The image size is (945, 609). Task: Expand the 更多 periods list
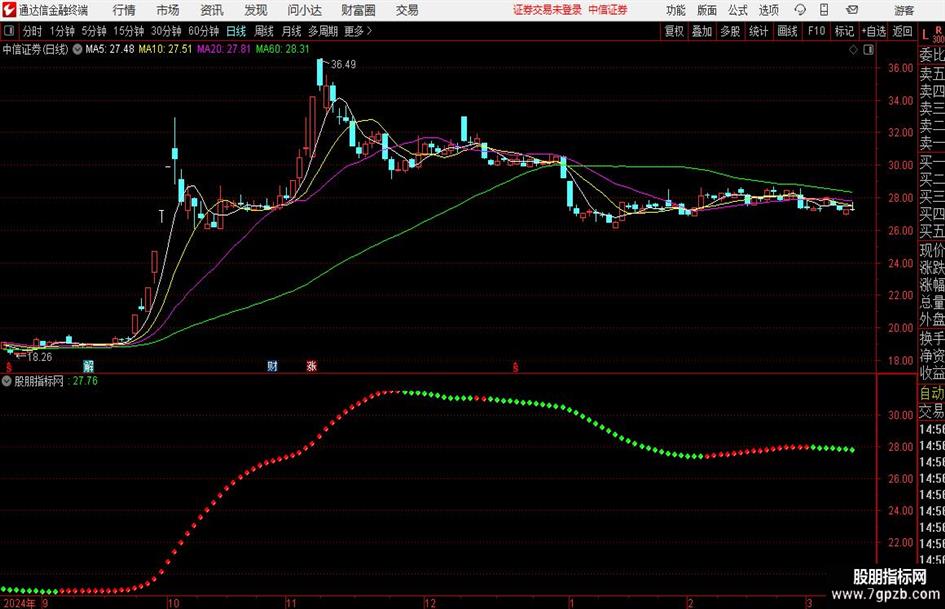tap(358, 31)
